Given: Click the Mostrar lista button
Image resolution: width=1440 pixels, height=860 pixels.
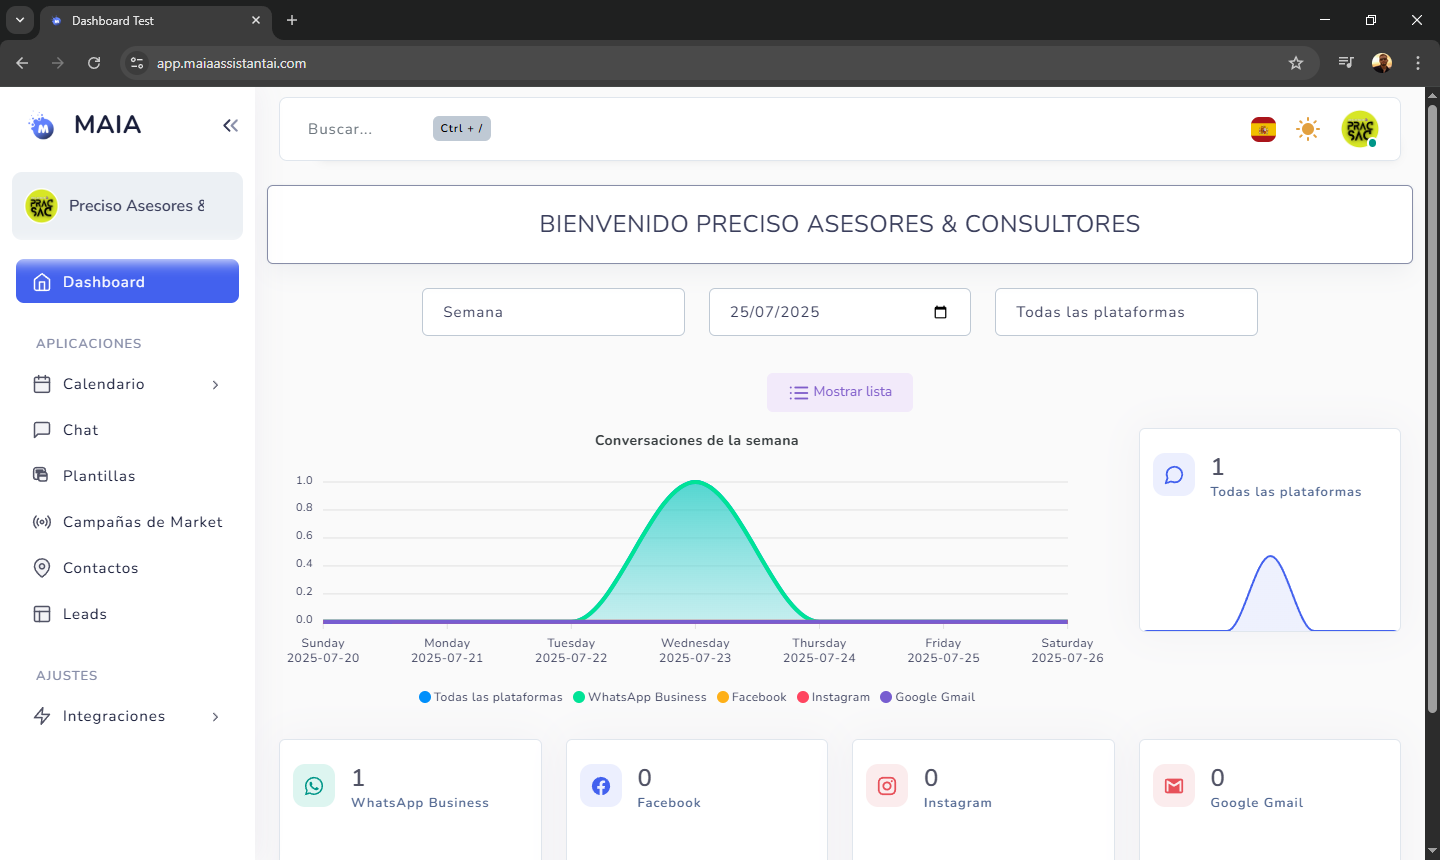Looking at the screenshot, I should tap(840, 392).
